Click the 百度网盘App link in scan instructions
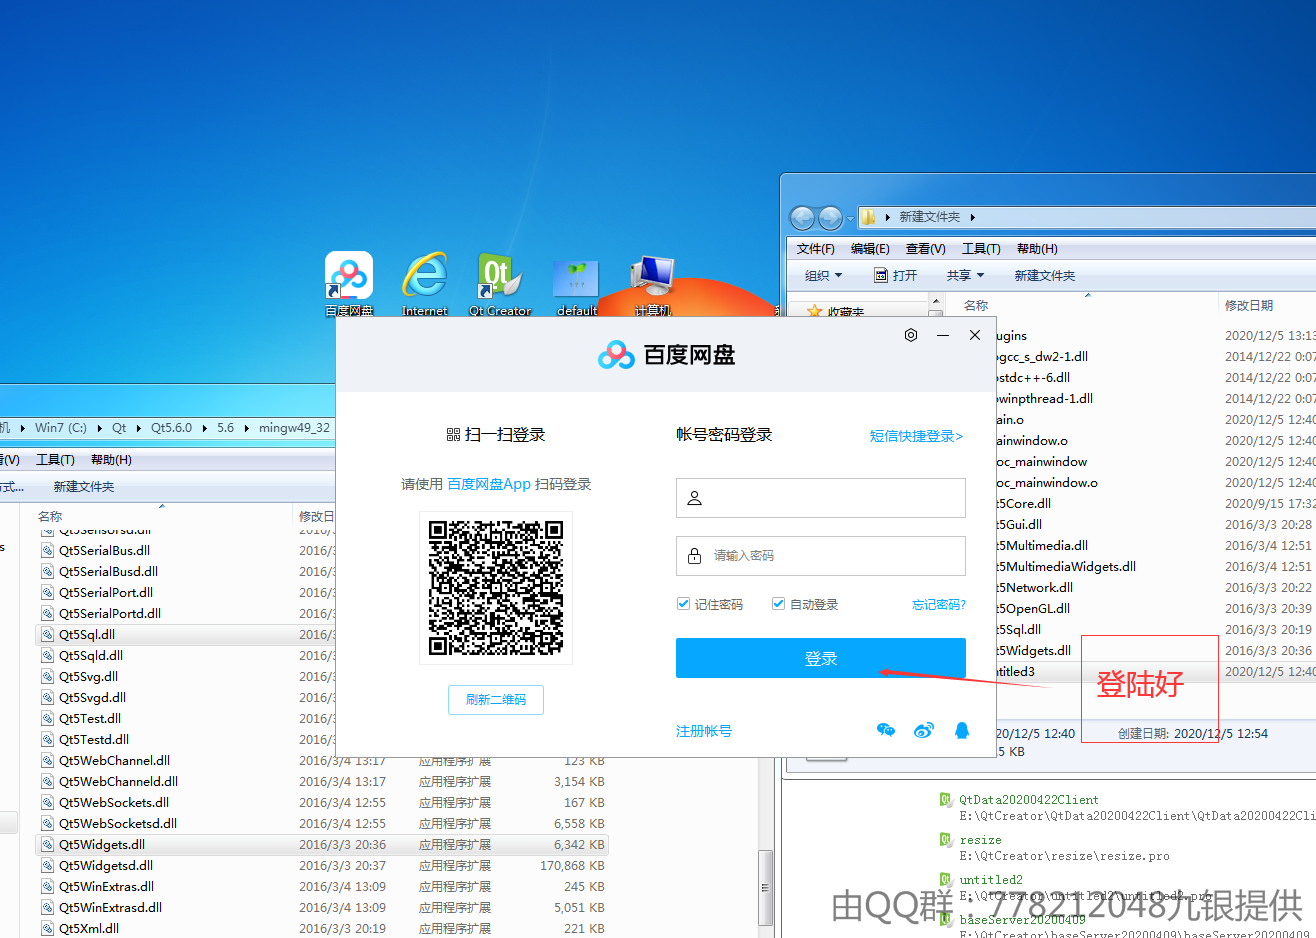 (x=489, y=484)
